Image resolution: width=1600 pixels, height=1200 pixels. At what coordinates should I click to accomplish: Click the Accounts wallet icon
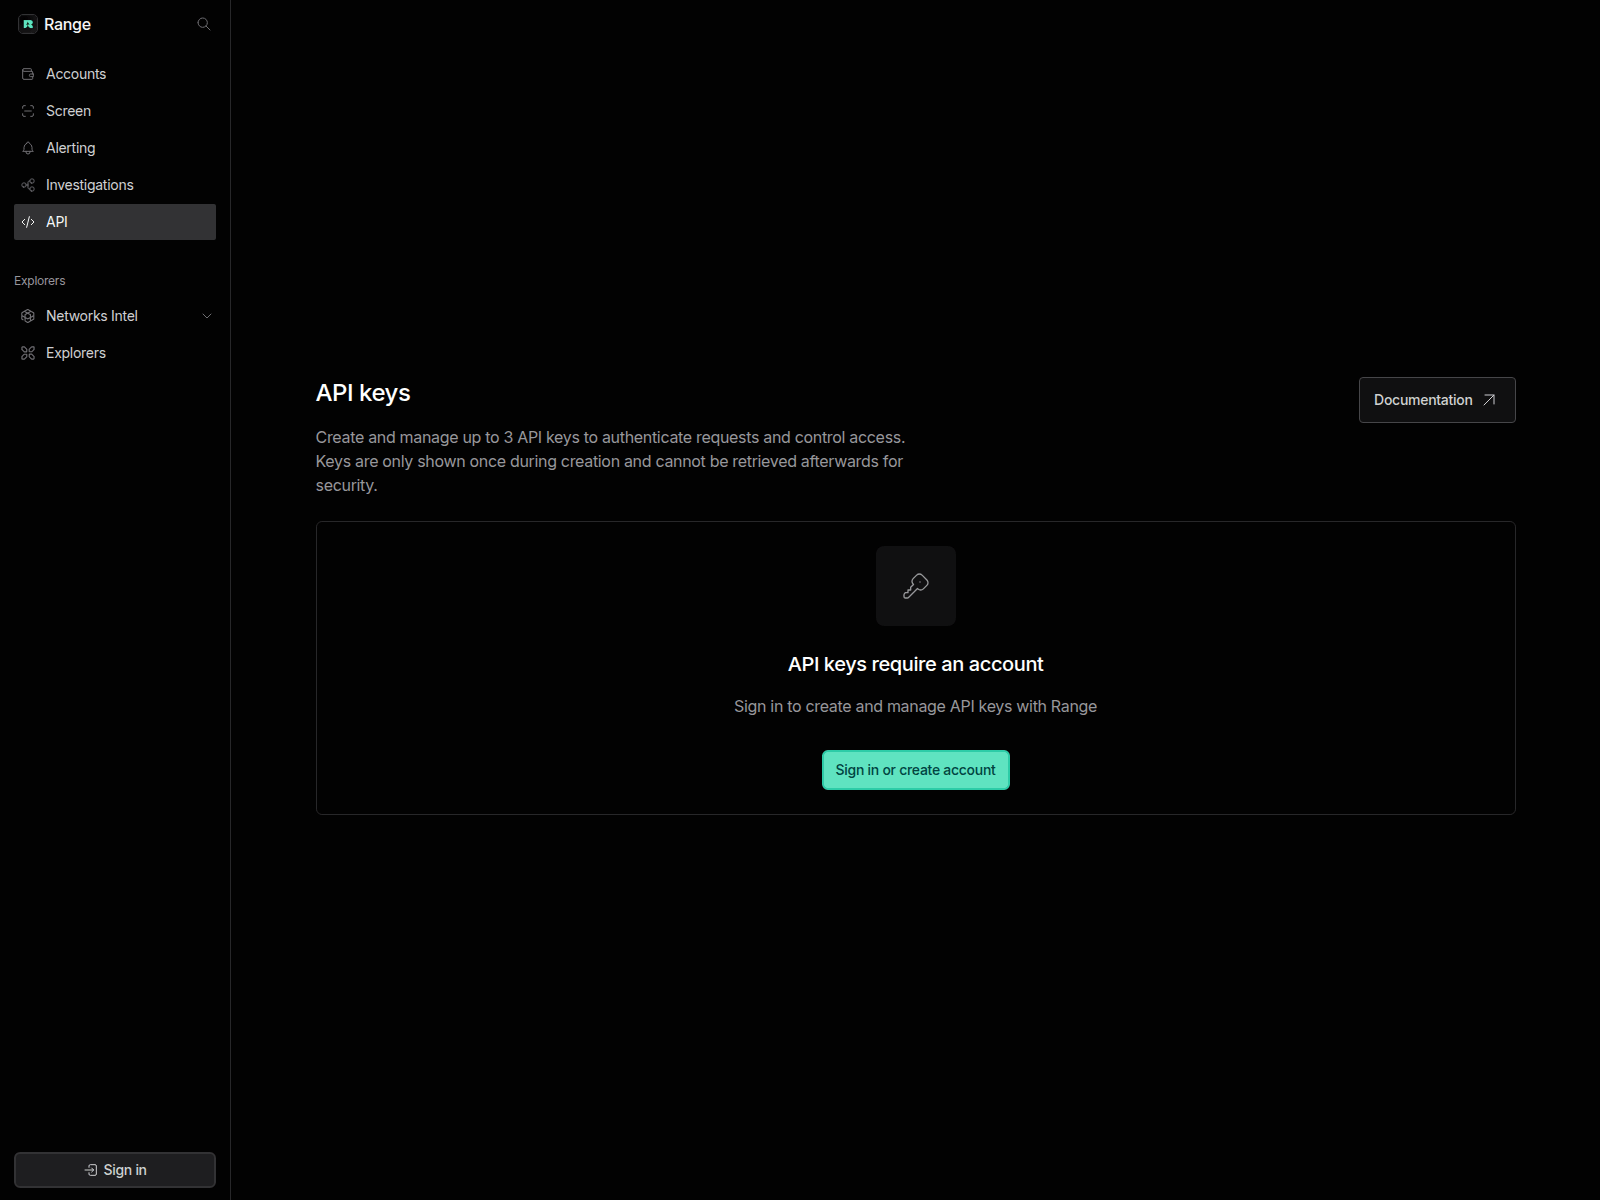coord(28,74)
